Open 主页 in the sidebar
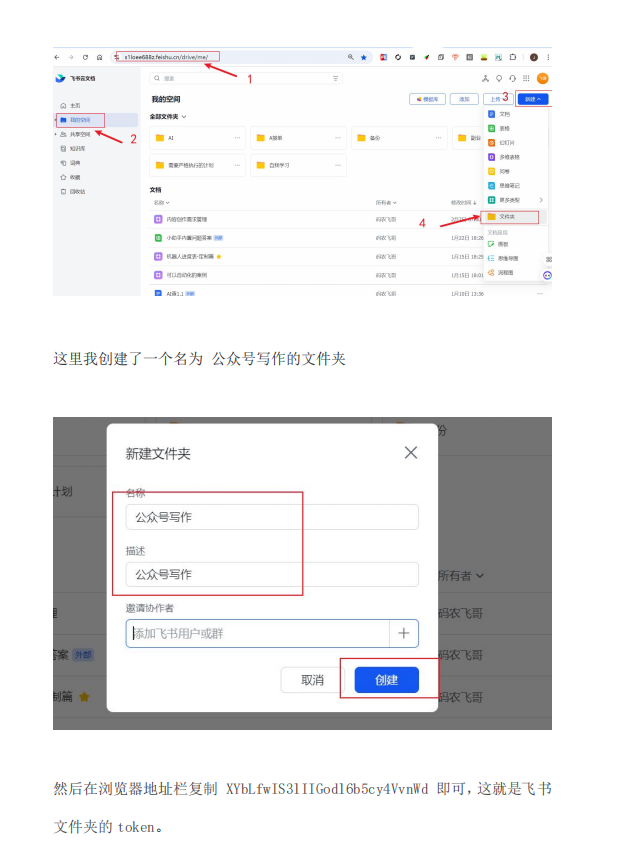This screenshot has height=868, width=621. (71, 105)
